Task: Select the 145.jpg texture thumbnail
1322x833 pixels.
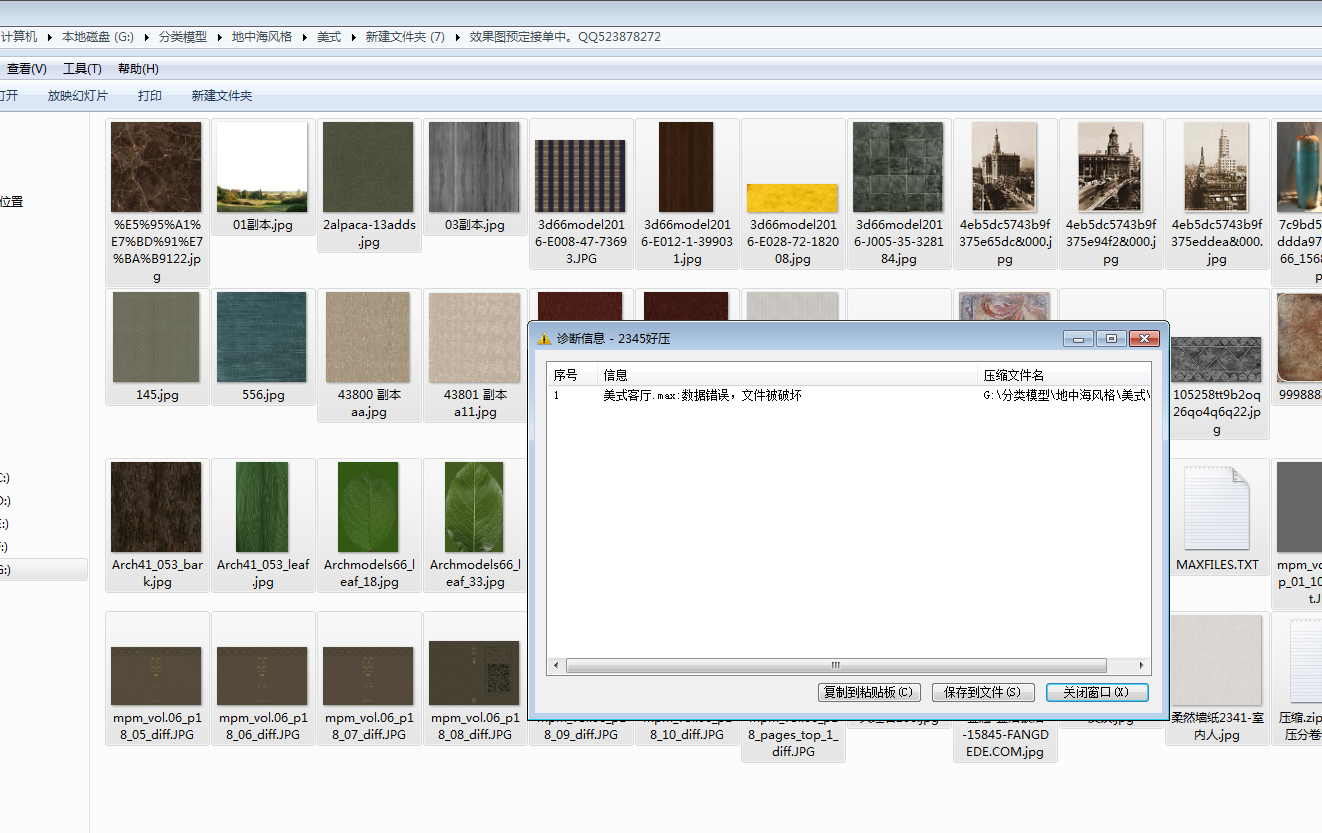Action: [x=156, y=337]
